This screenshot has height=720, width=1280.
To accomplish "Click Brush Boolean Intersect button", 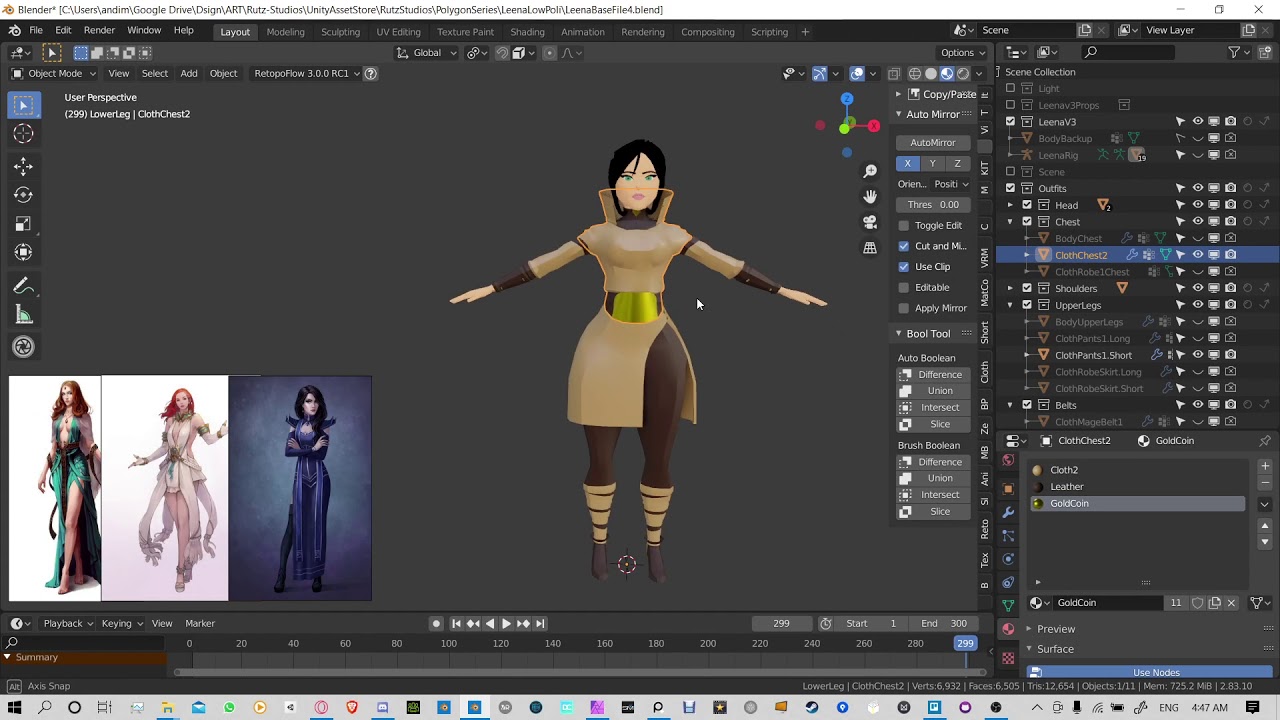I will (933, 495).
